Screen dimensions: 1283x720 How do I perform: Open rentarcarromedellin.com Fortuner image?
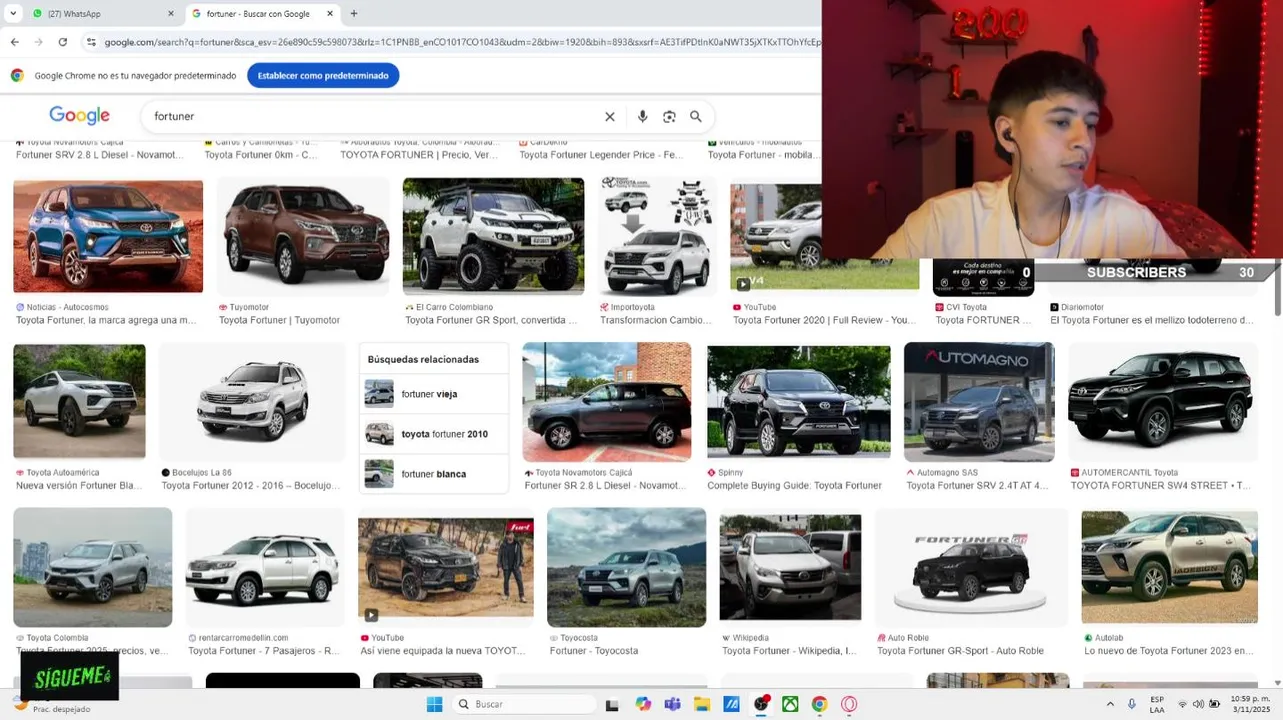click(x=265, y=567)
